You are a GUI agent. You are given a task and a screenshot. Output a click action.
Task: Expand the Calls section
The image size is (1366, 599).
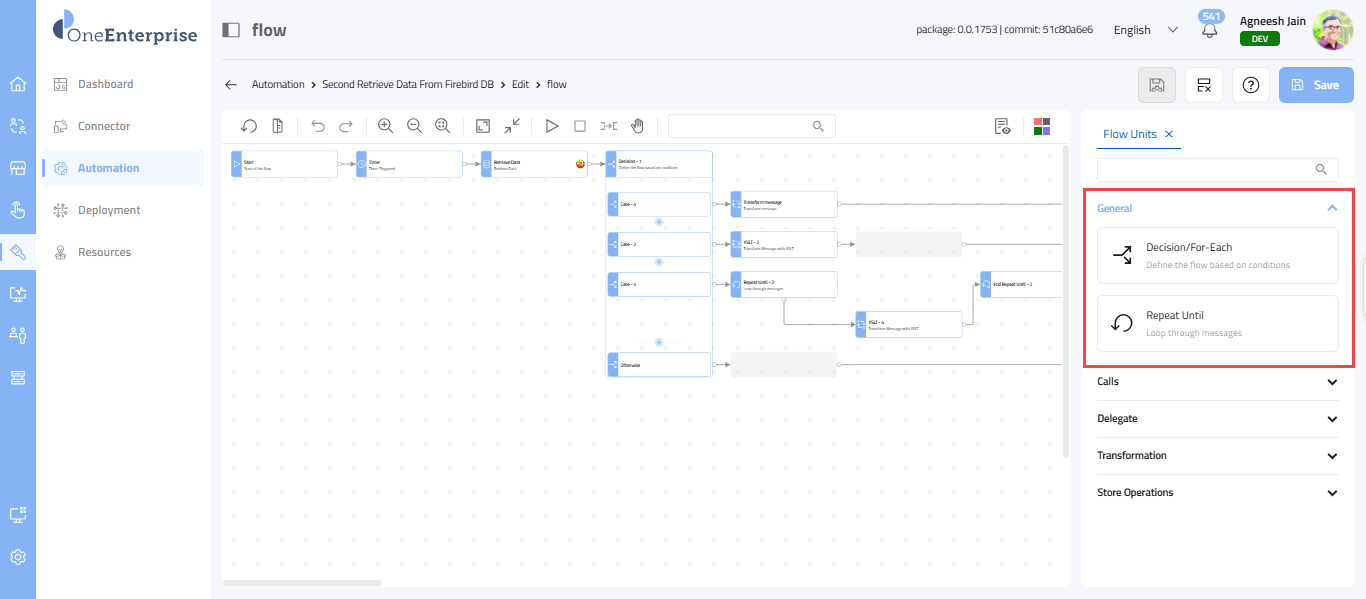(1331, 382)
